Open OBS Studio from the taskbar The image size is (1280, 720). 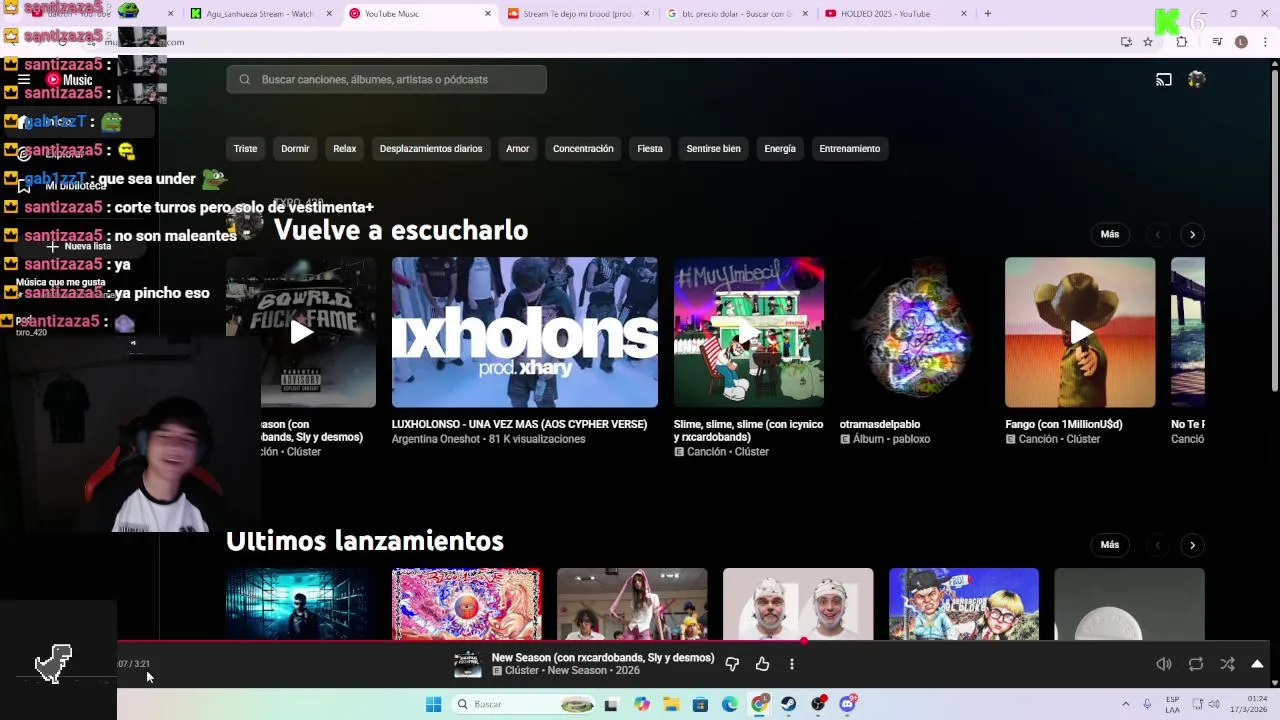tap(818, 705)
